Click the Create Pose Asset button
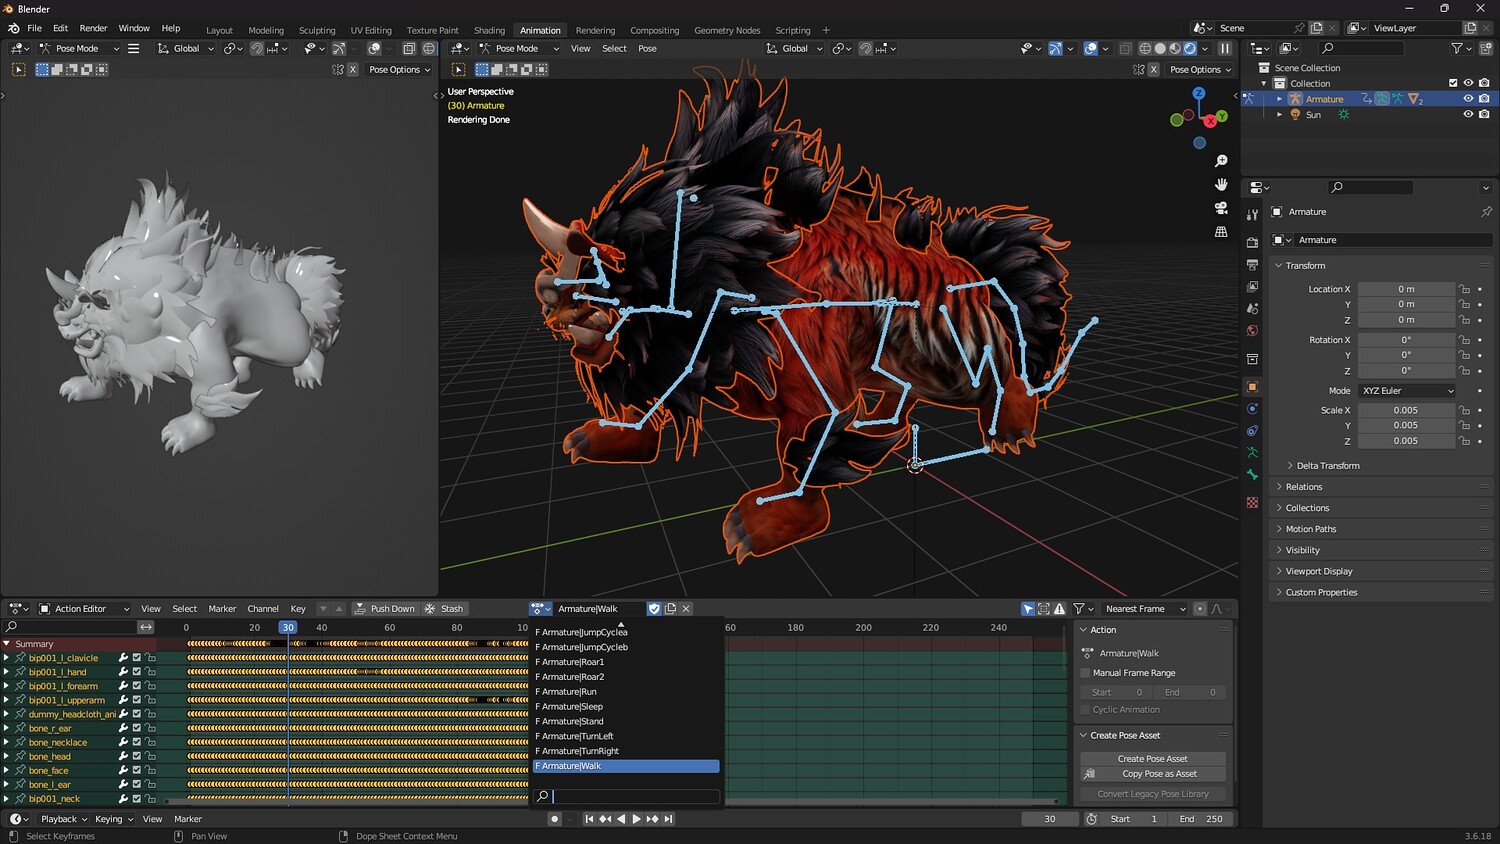Image resolution: width=1500 pixels, height=844 pixels. coord(1153,759)
